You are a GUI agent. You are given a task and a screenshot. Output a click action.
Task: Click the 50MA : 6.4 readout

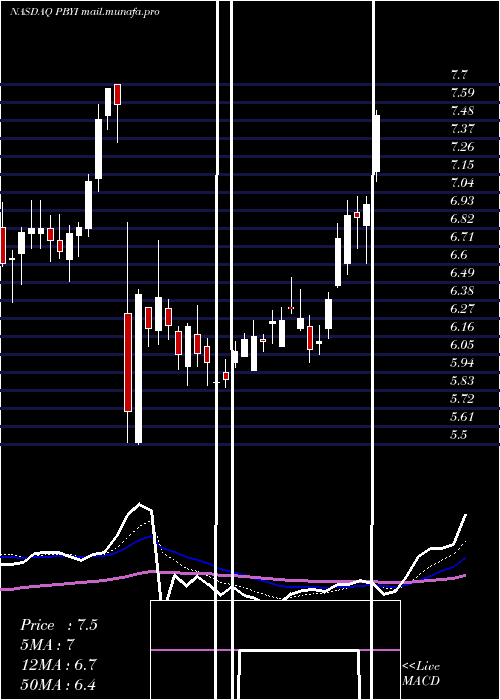(59, 684)
